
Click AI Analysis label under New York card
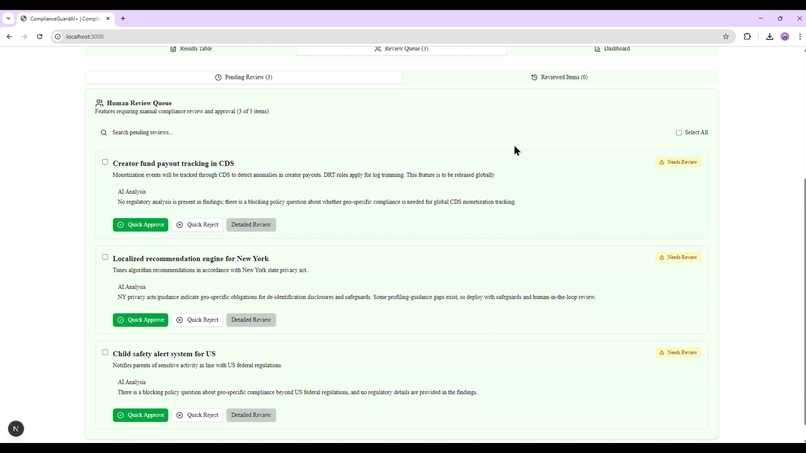(132, 287)
